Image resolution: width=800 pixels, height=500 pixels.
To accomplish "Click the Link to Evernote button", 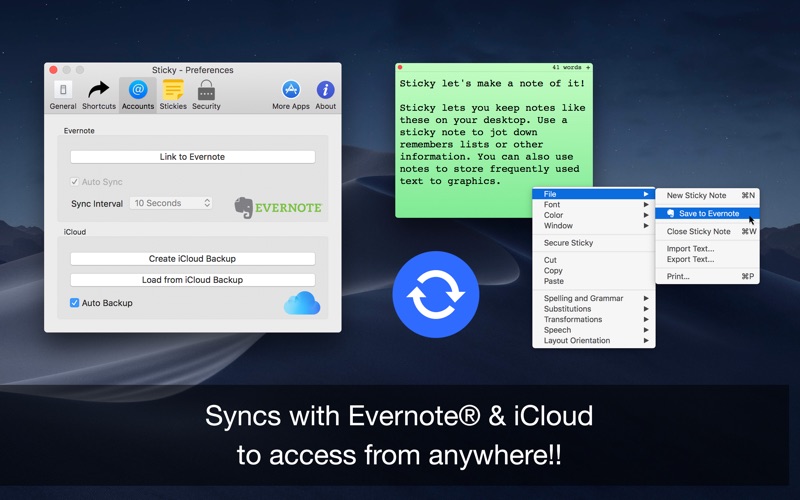I will point(192,157).
